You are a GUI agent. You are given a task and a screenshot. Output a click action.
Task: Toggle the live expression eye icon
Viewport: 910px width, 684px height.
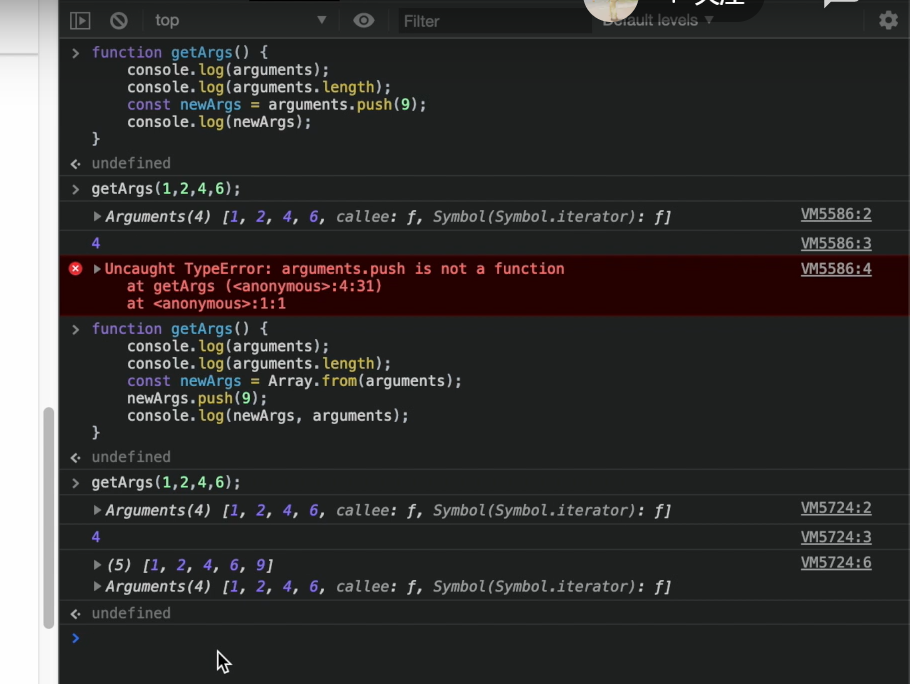pos(364,21)
